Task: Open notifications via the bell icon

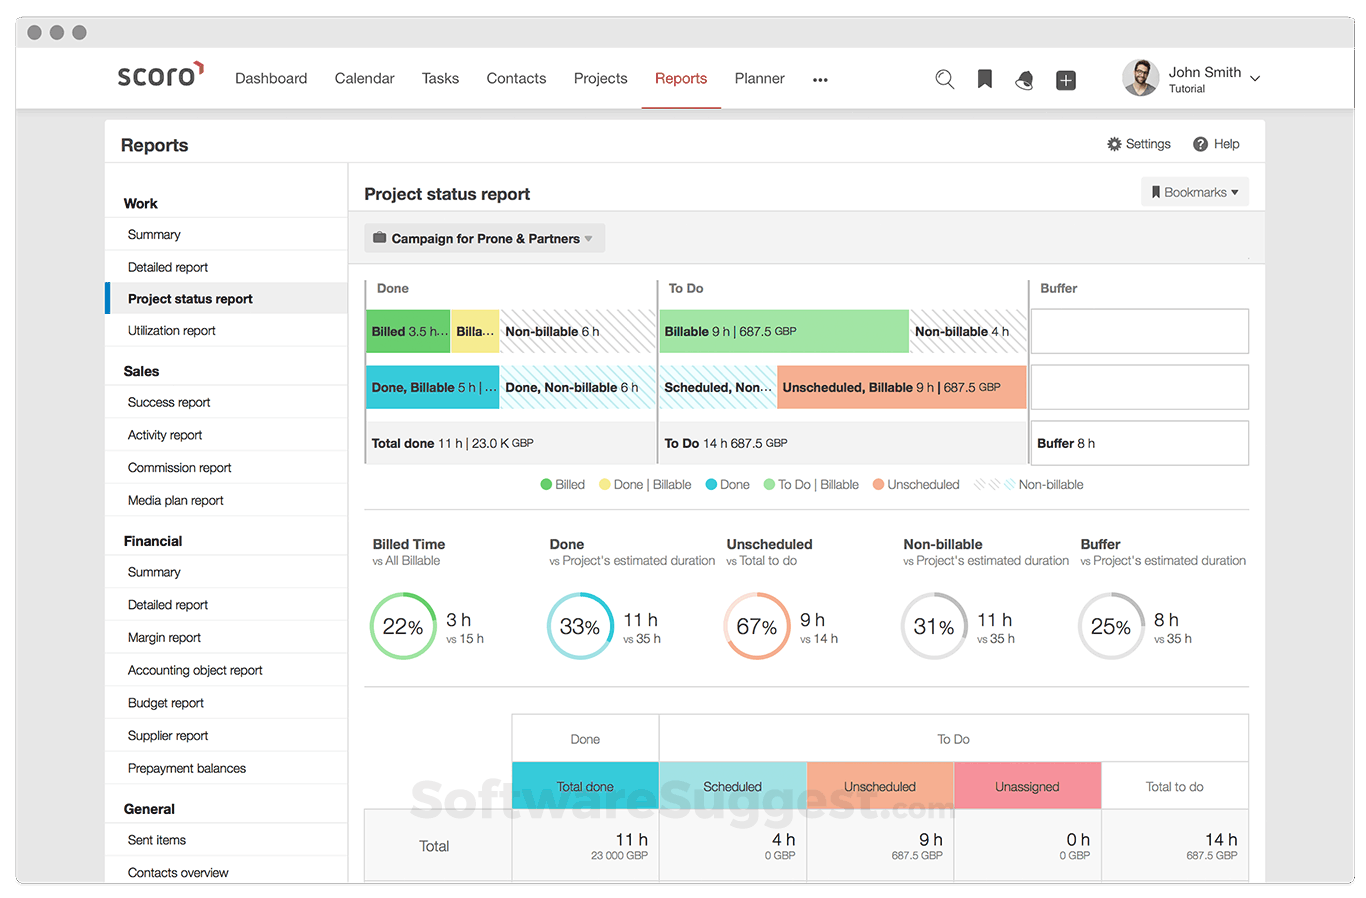Action: 1024,79
